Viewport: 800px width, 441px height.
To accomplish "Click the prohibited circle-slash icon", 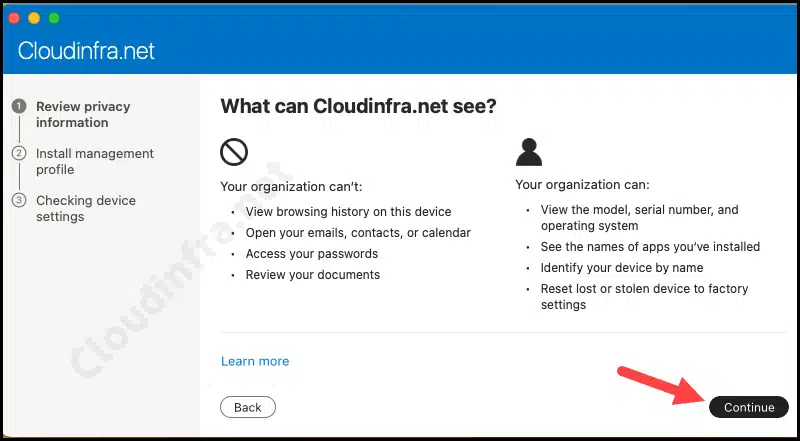I will [234, 152].
